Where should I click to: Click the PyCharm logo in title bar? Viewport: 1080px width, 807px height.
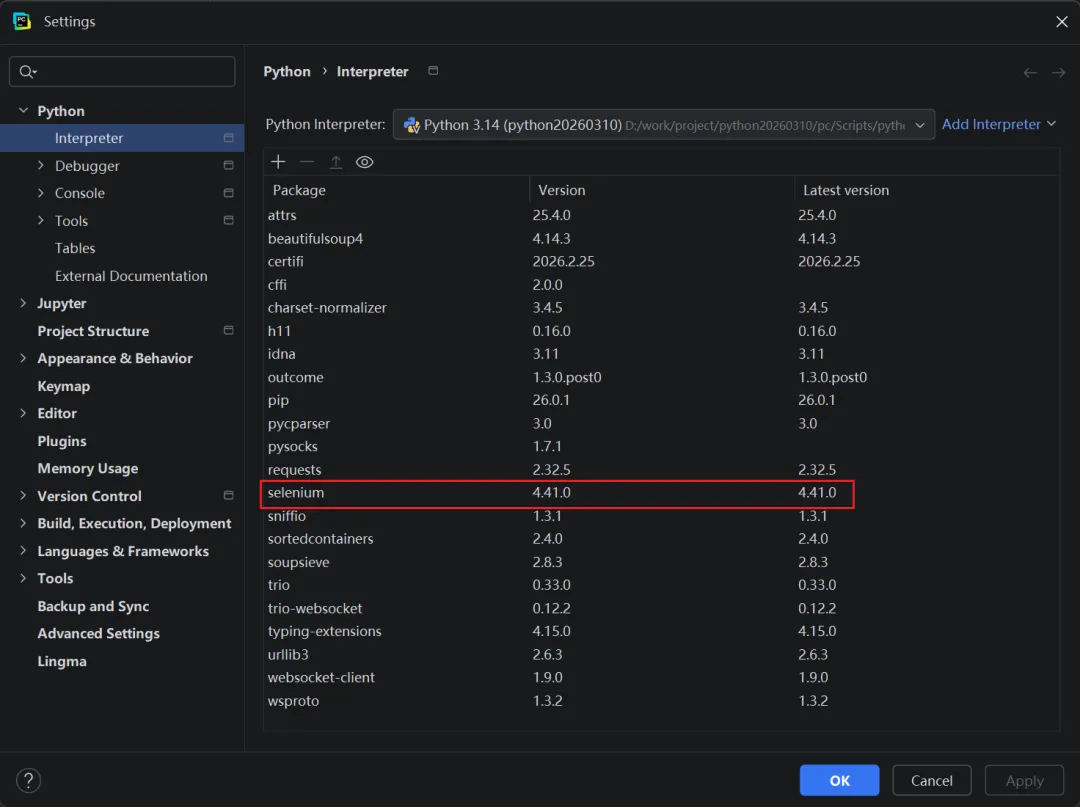point(21,21)
